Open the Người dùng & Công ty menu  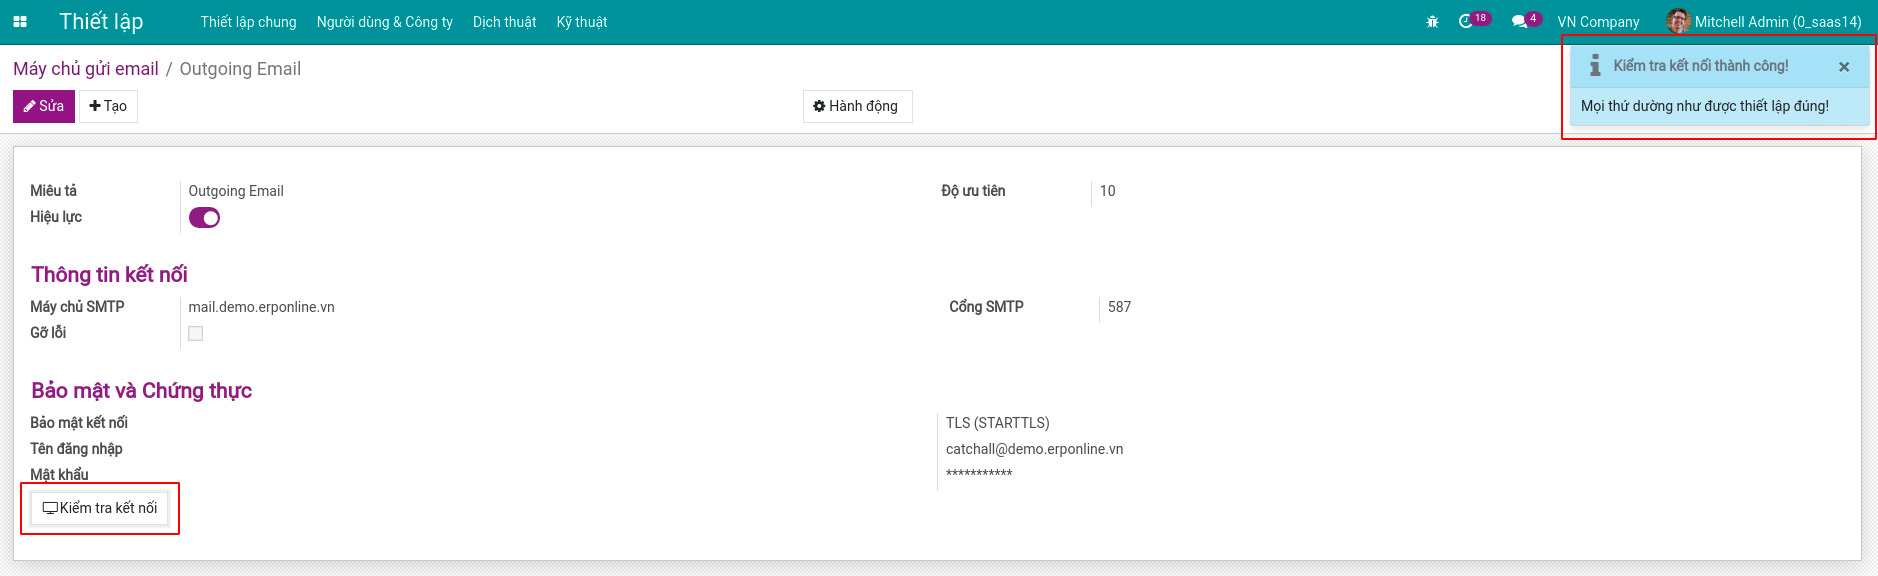(x=384, y=22)
